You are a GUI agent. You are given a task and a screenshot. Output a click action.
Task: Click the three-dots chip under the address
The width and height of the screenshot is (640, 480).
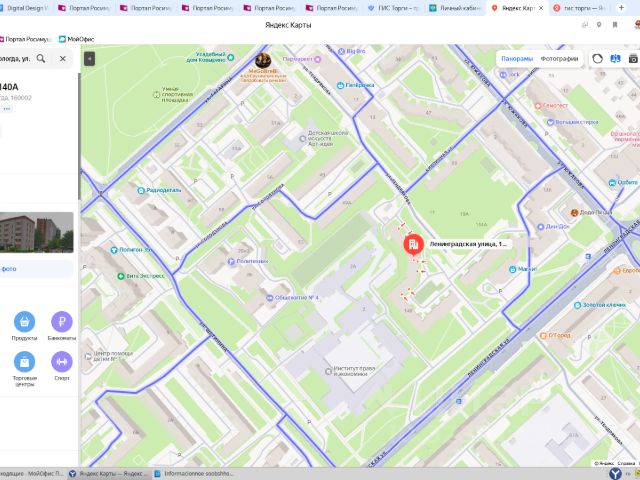(x=7, y=109)
